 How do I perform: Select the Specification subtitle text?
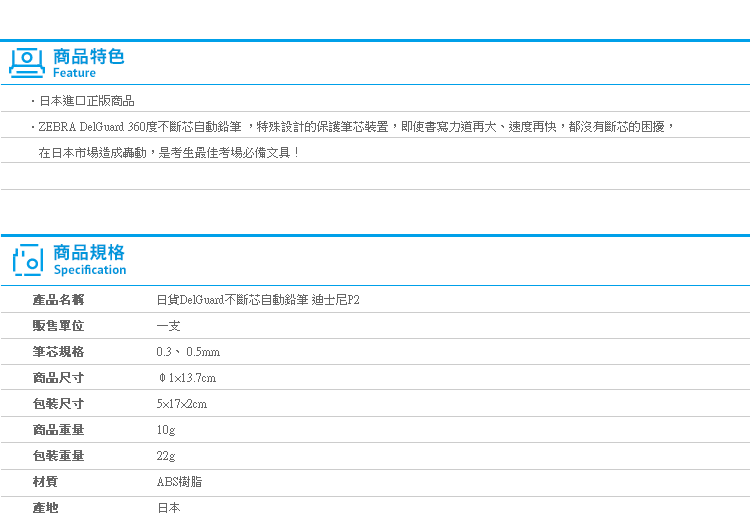pos(90,270)
